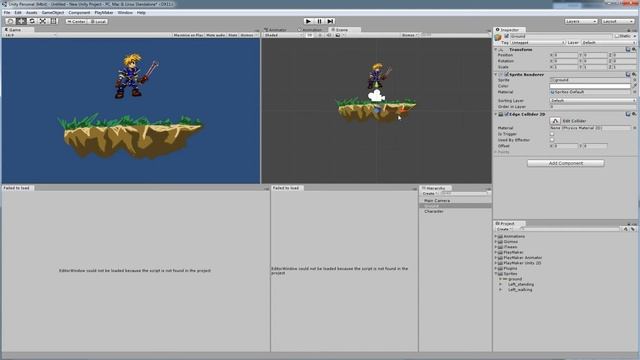The height and width of the screenshot is (360, 640).
Task: Select Main Camera in the Hierarchy
Action: pos(437,201)
